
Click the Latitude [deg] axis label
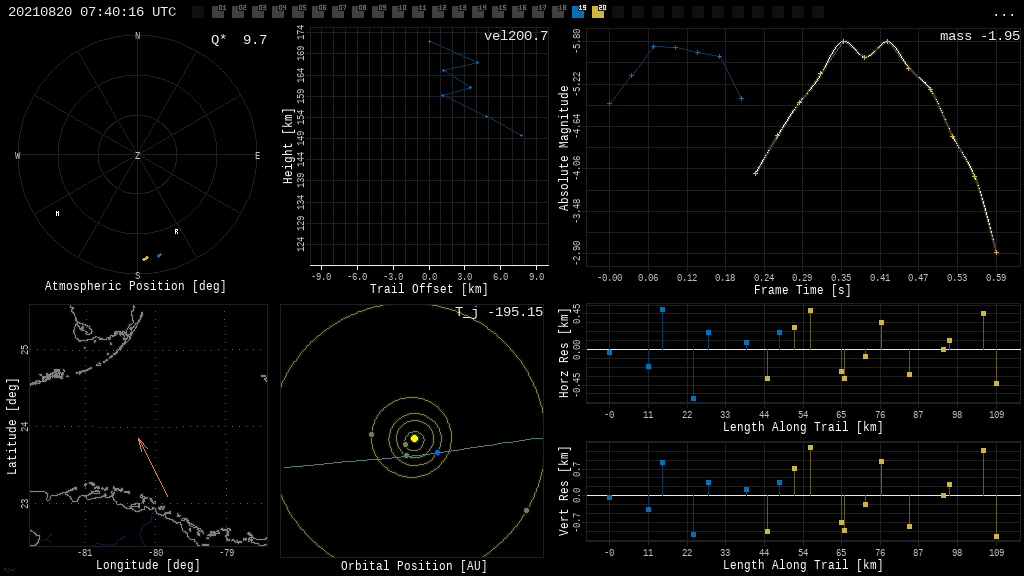[x=12, y=426]
